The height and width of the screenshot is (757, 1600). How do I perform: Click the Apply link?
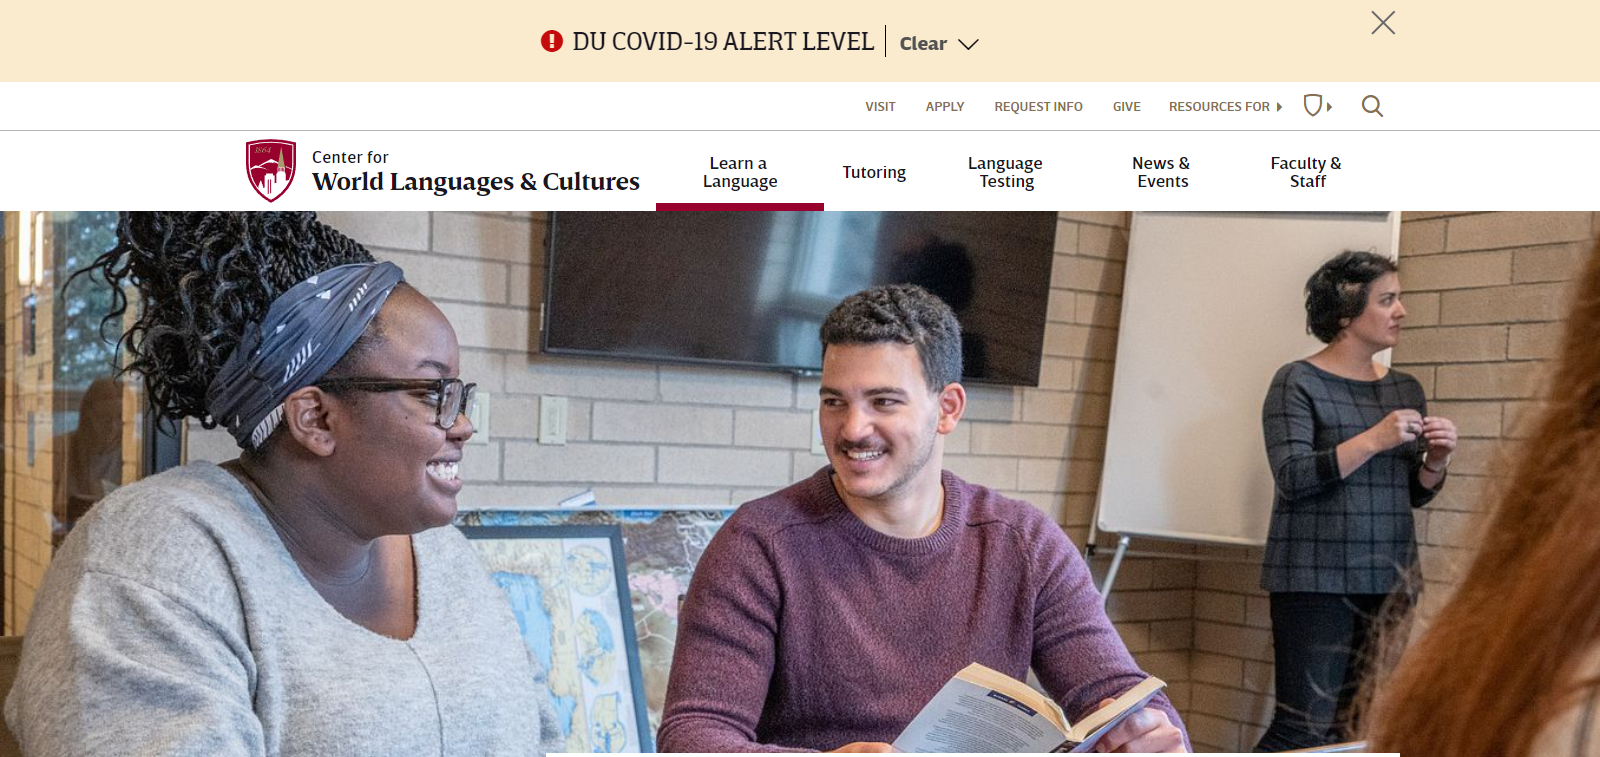(945, 106)
